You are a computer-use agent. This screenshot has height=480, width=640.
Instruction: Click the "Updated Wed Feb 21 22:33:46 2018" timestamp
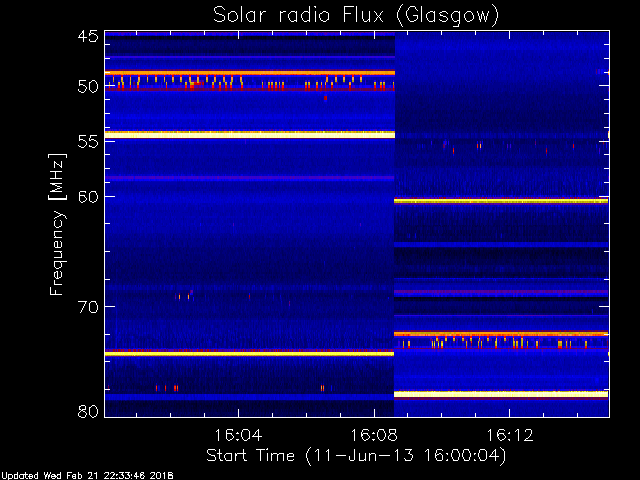coord(87,476)
